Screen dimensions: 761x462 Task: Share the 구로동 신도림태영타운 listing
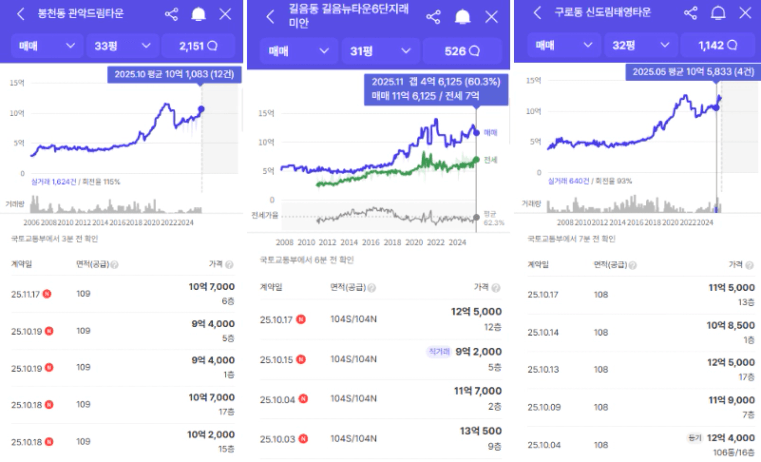[691, 13]
